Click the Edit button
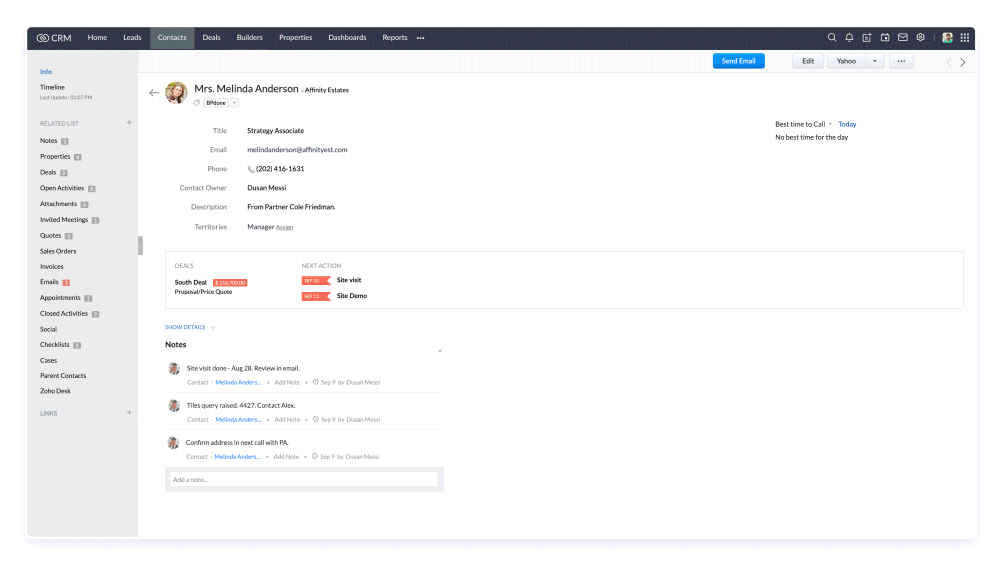This screenshot has height=563, width=1000. click(807, 61)
